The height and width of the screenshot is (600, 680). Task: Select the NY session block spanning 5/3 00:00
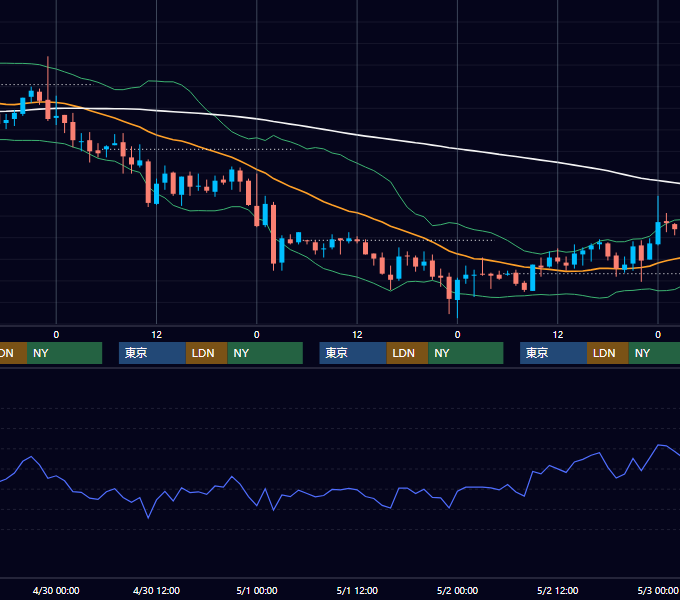[654, 353]
